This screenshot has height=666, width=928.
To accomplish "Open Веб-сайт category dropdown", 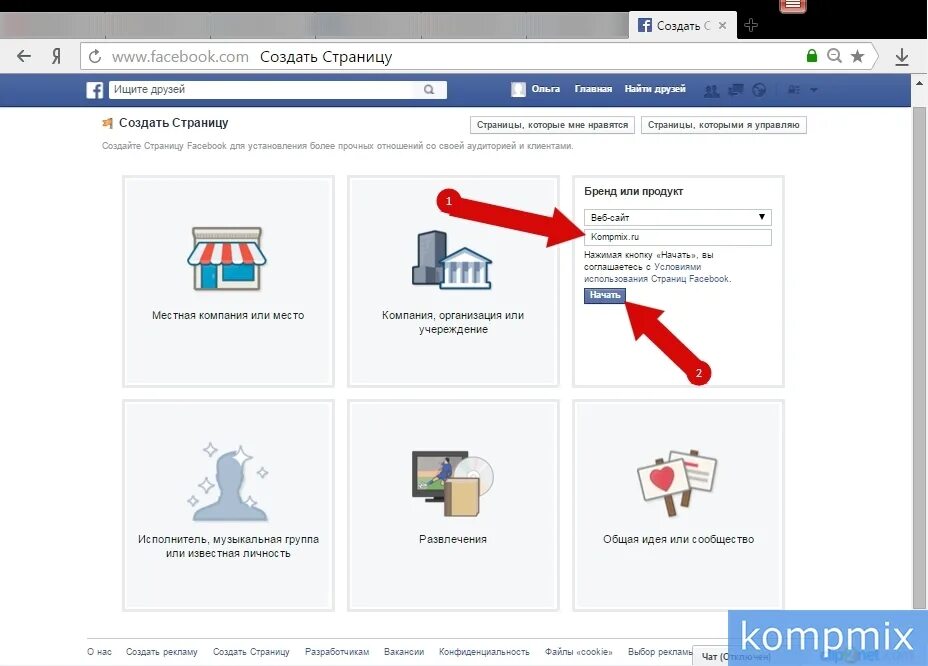I will 678,217.
